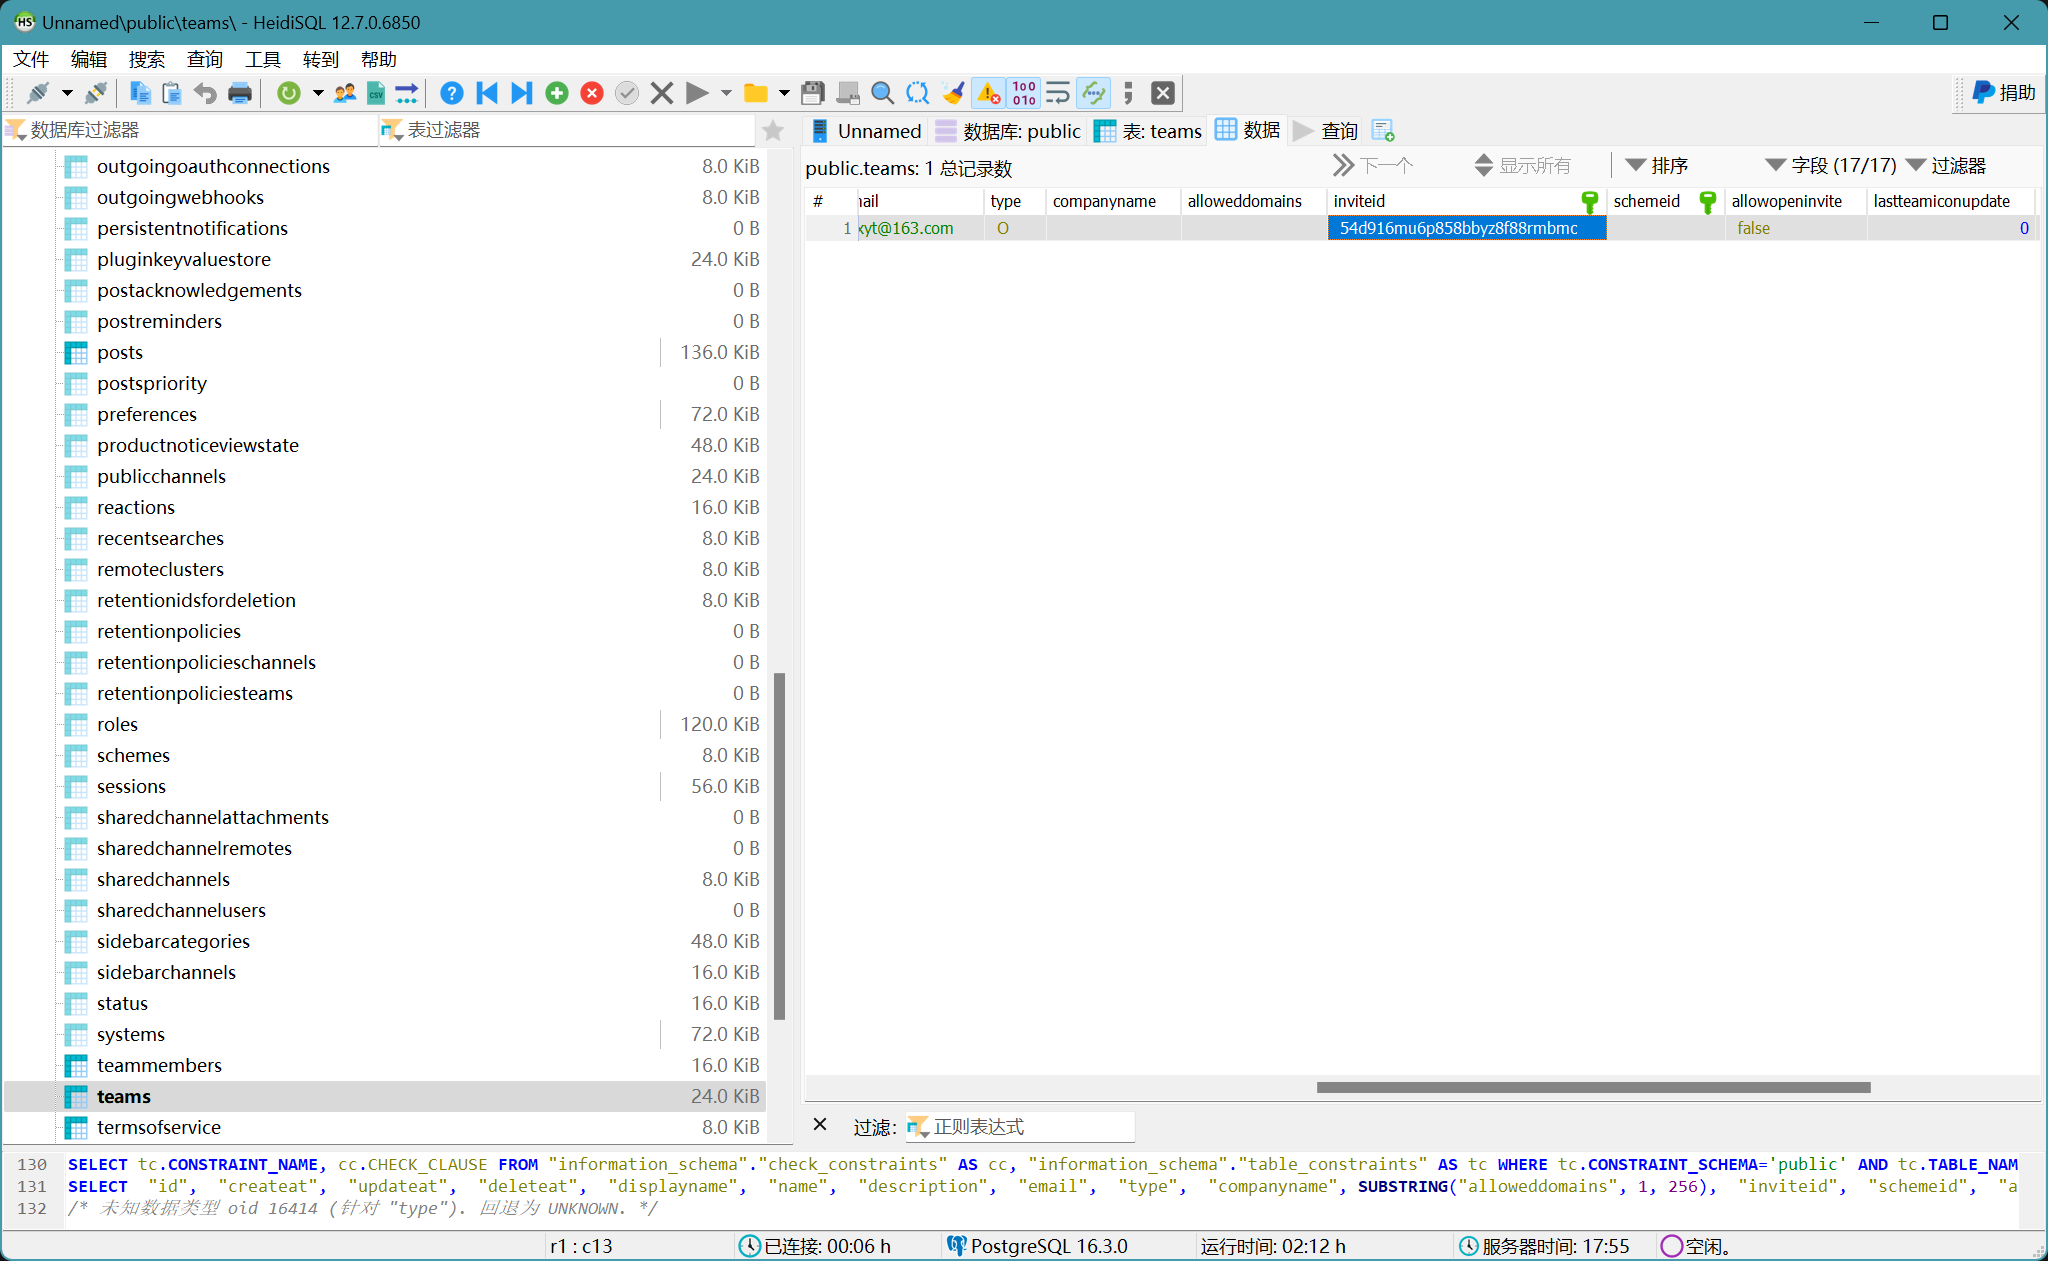Click the cancel editing X icon
Screen dimensions: 2048x1261
[662, 93]
